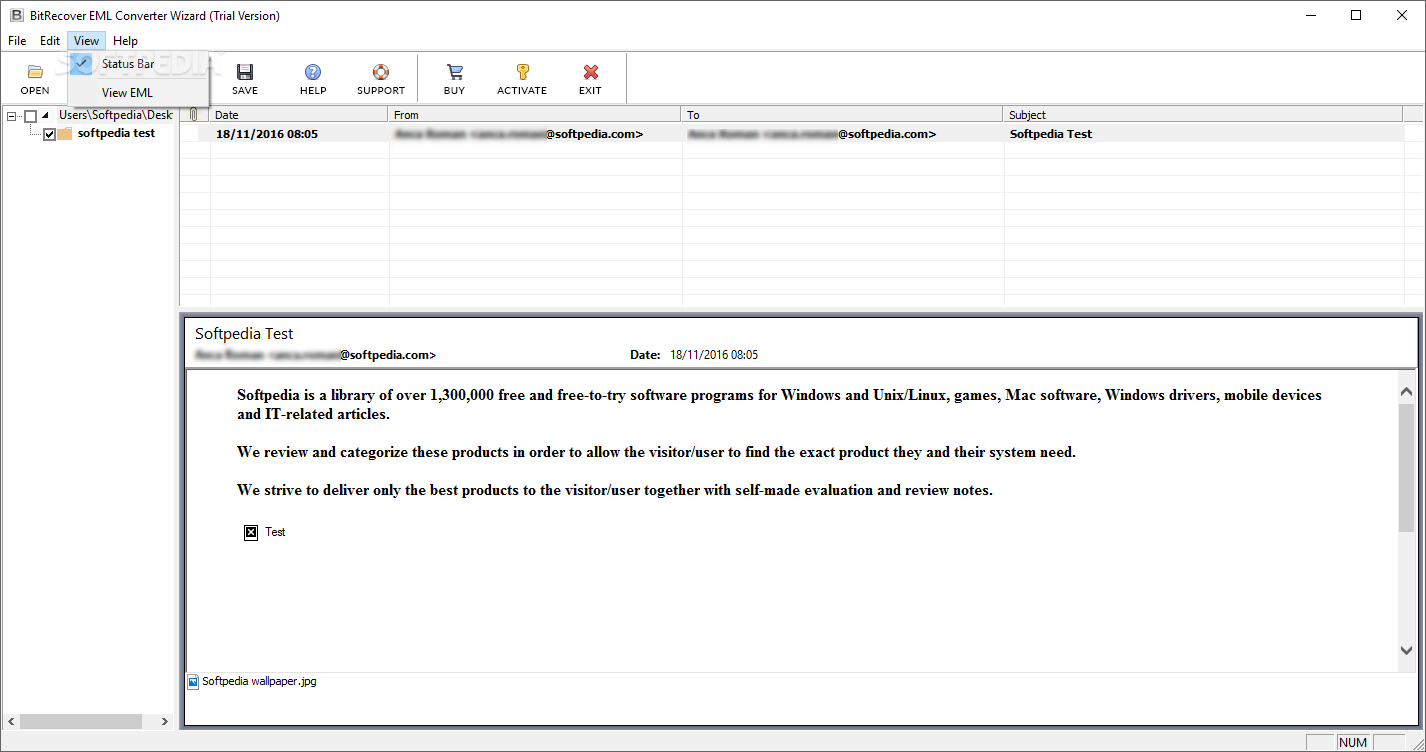Screen dimensions: 1426x752
Task: Toggle the Status Bar menu option
Action: coord(138,64)
